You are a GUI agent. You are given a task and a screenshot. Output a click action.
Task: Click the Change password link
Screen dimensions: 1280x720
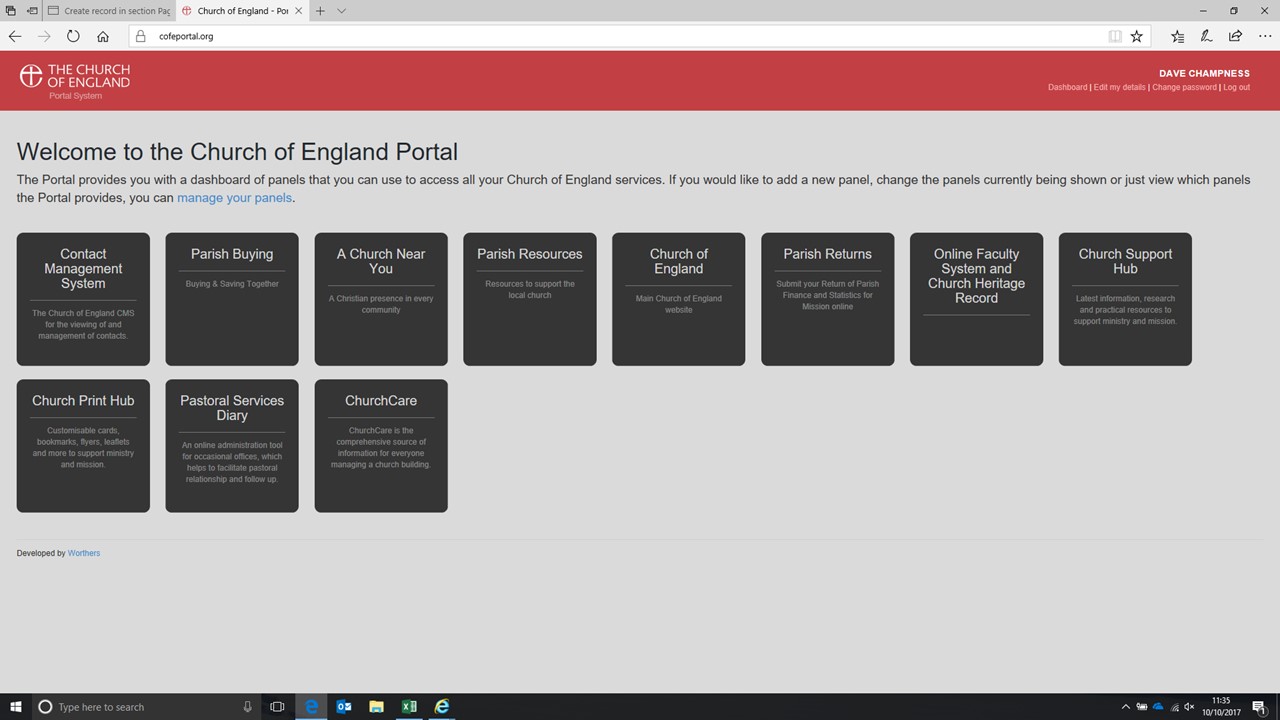1184,87
